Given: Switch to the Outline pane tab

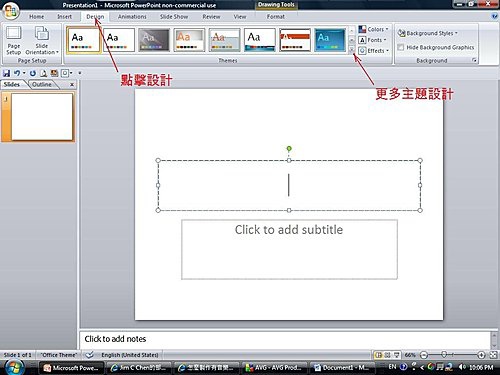Looking at the screenshot, I should [42, 84].
